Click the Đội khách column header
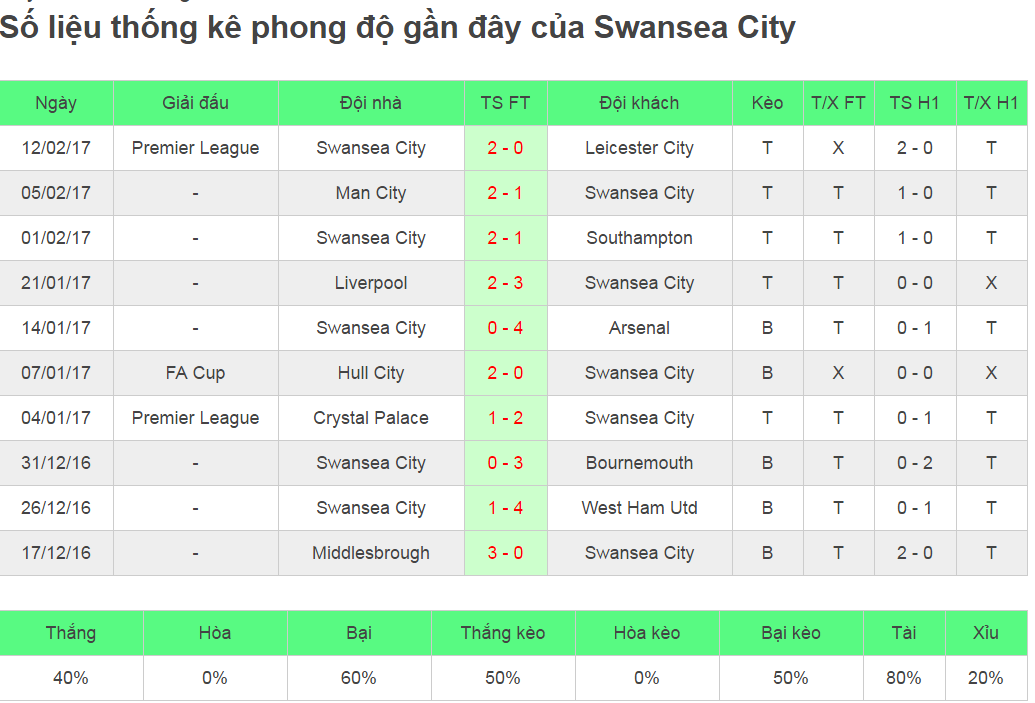The image size is (1035, 703). click(639, 103)
